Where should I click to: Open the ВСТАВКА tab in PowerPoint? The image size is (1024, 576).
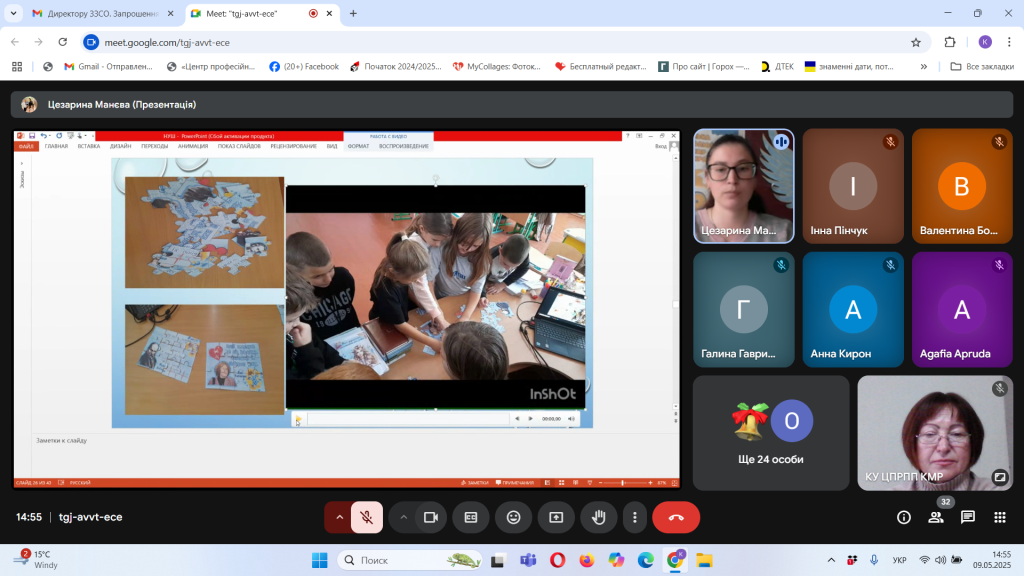(89, 146)
